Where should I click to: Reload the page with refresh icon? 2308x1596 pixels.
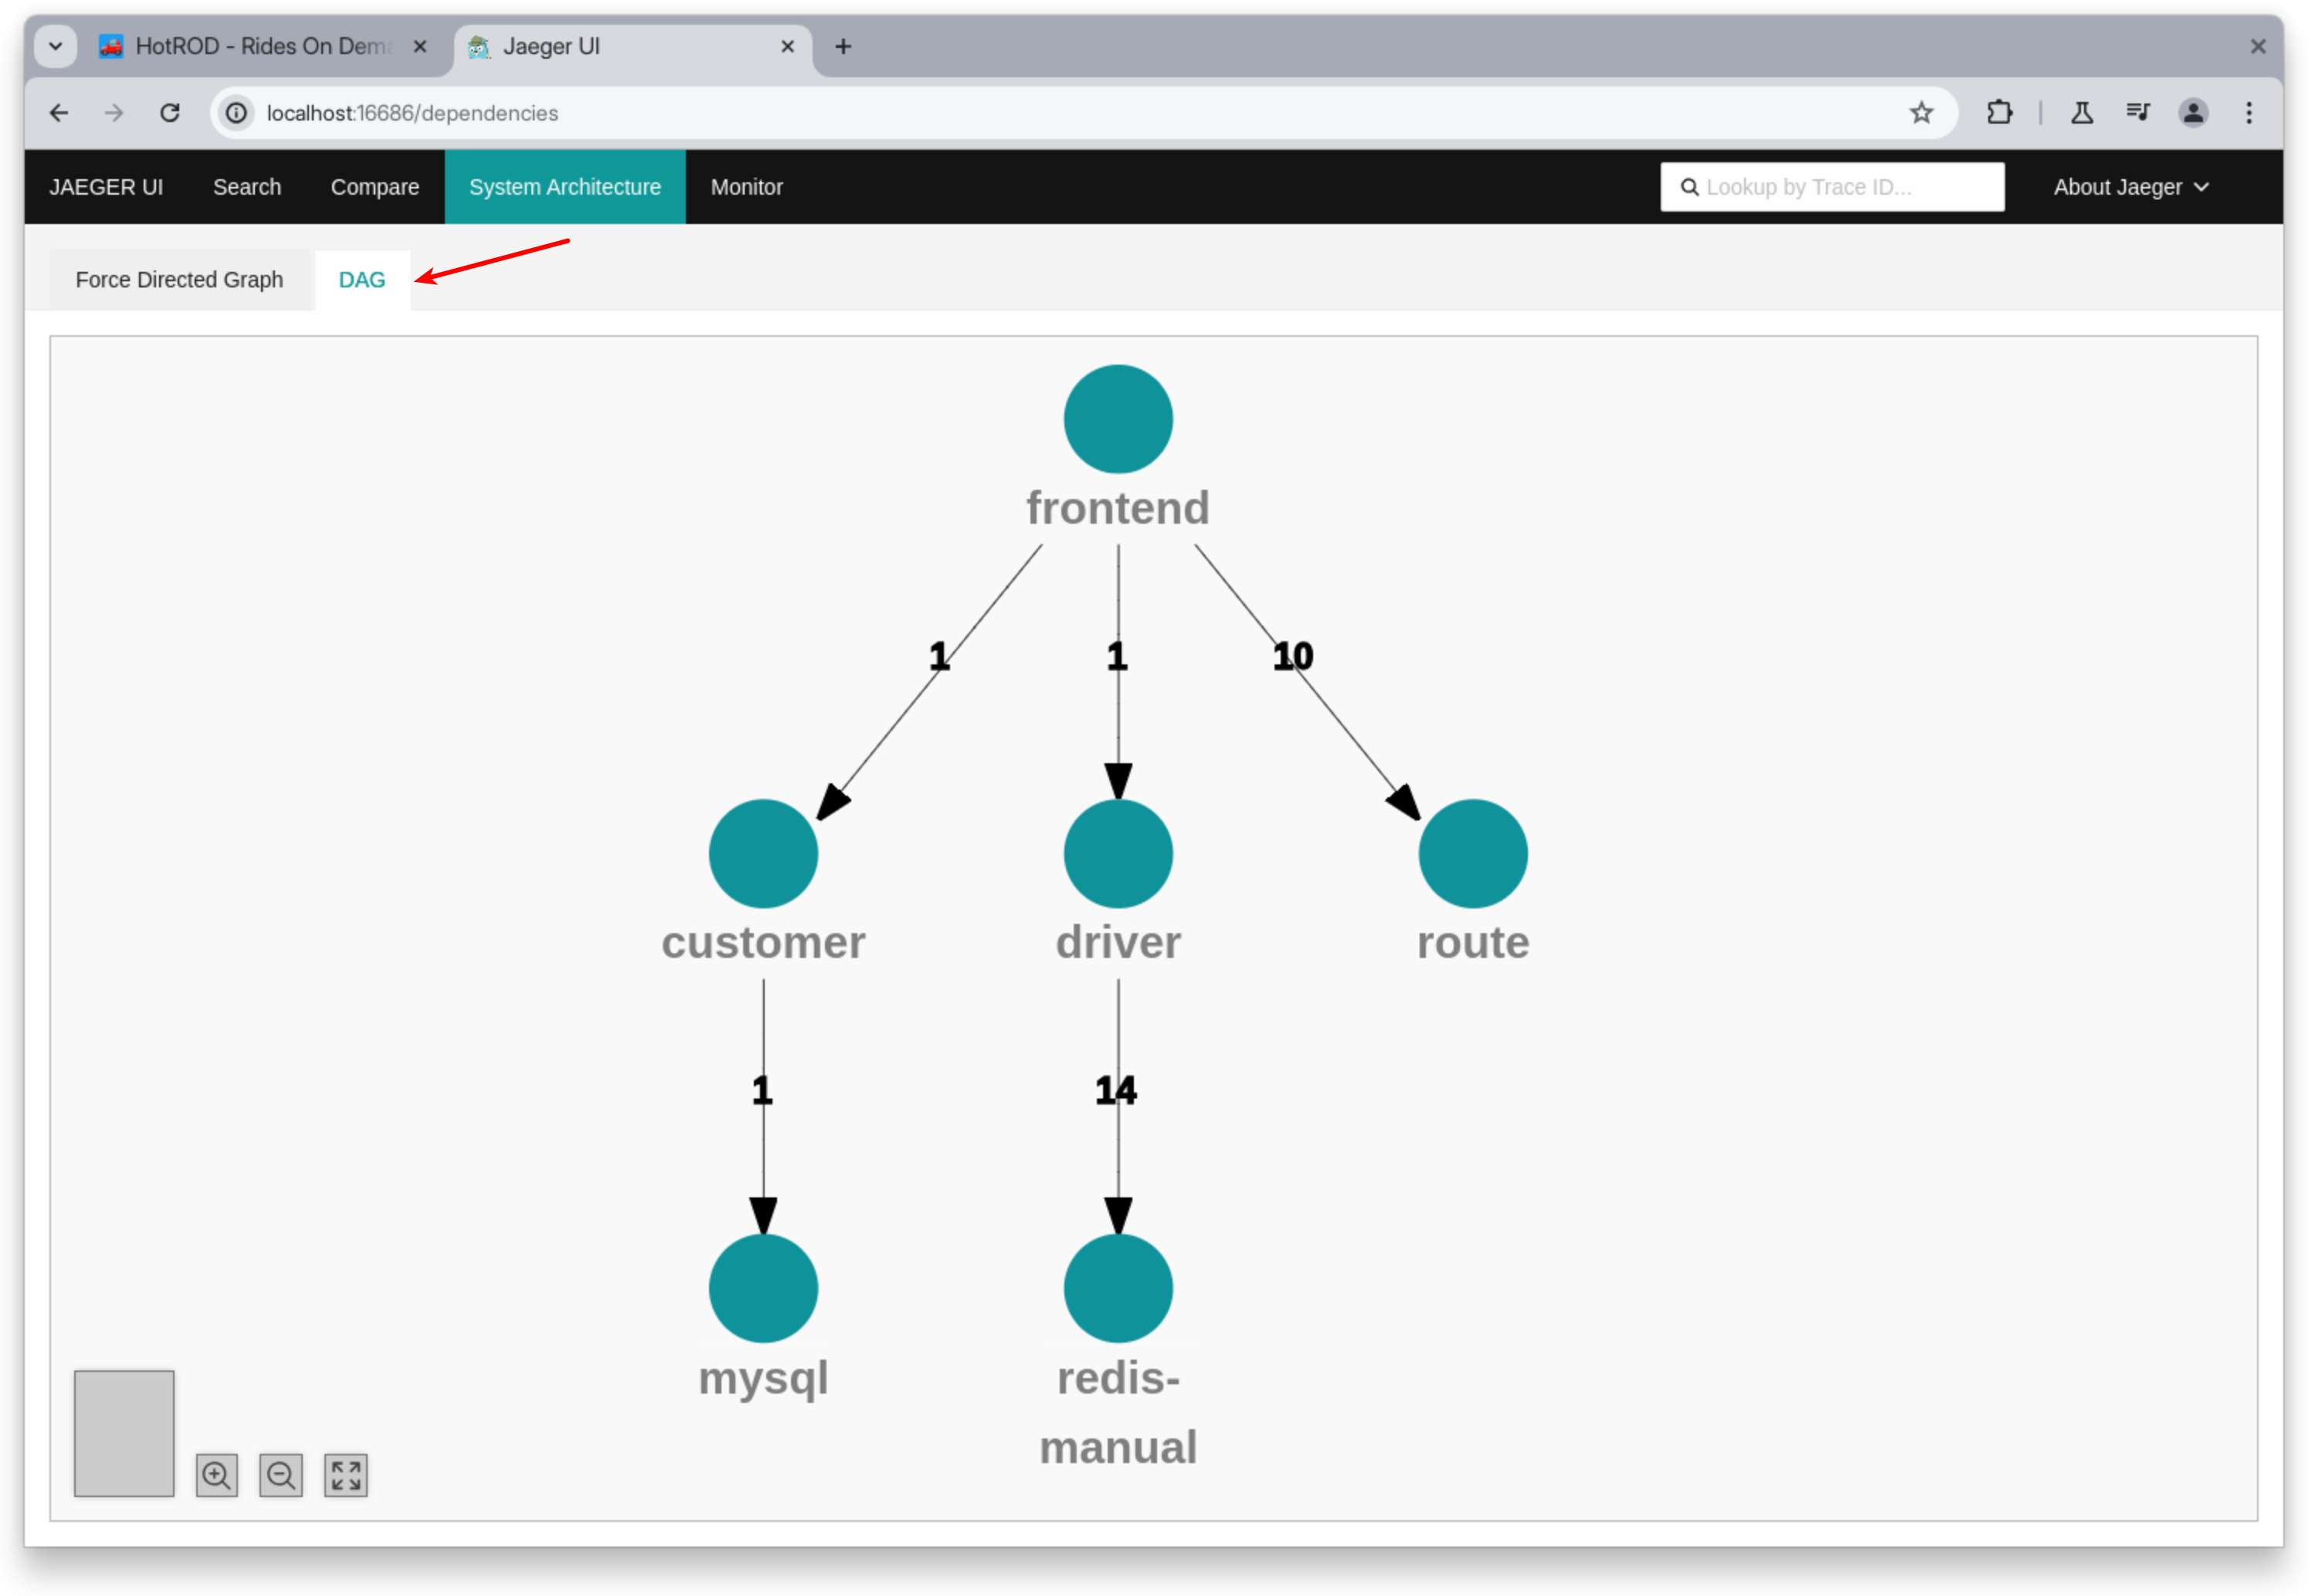[170, 113]
